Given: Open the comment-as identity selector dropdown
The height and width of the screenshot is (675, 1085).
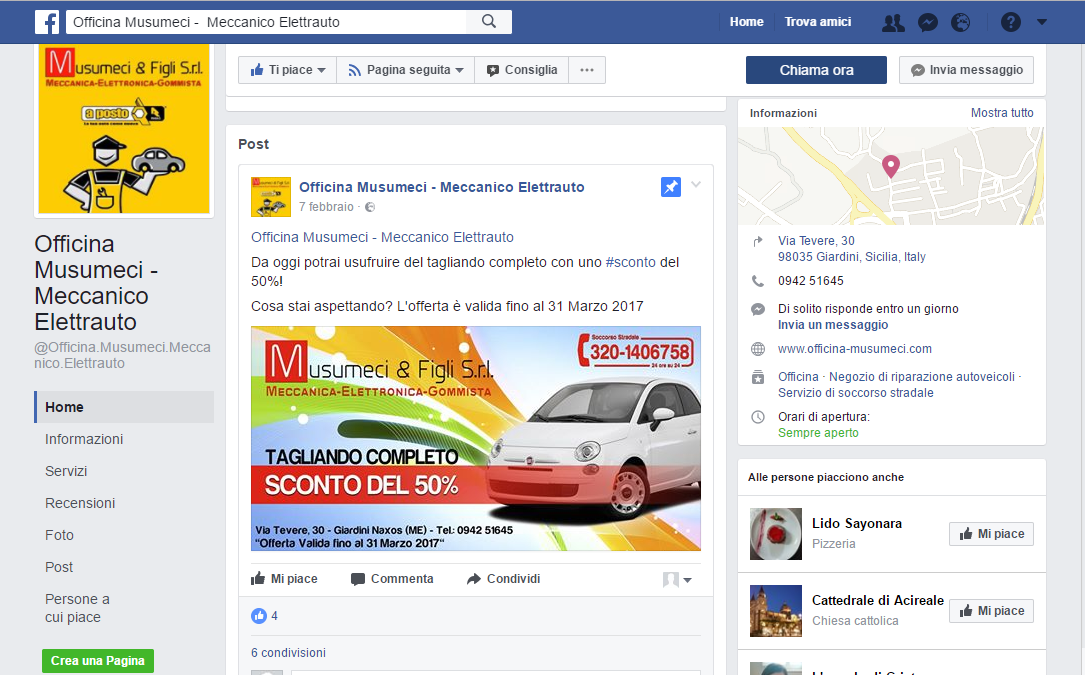Looking at the screenshot, I should point(677,579).
